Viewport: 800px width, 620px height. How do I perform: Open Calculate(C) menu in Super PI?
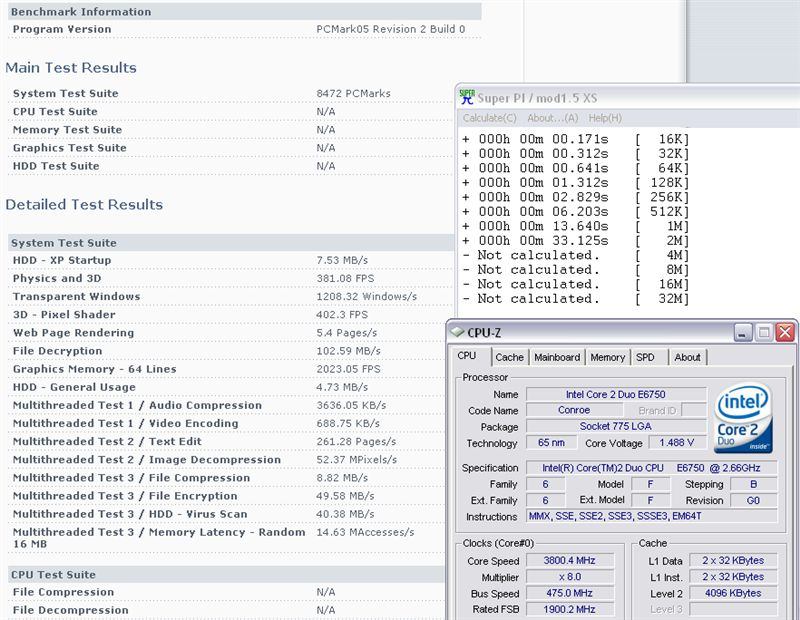489,118
